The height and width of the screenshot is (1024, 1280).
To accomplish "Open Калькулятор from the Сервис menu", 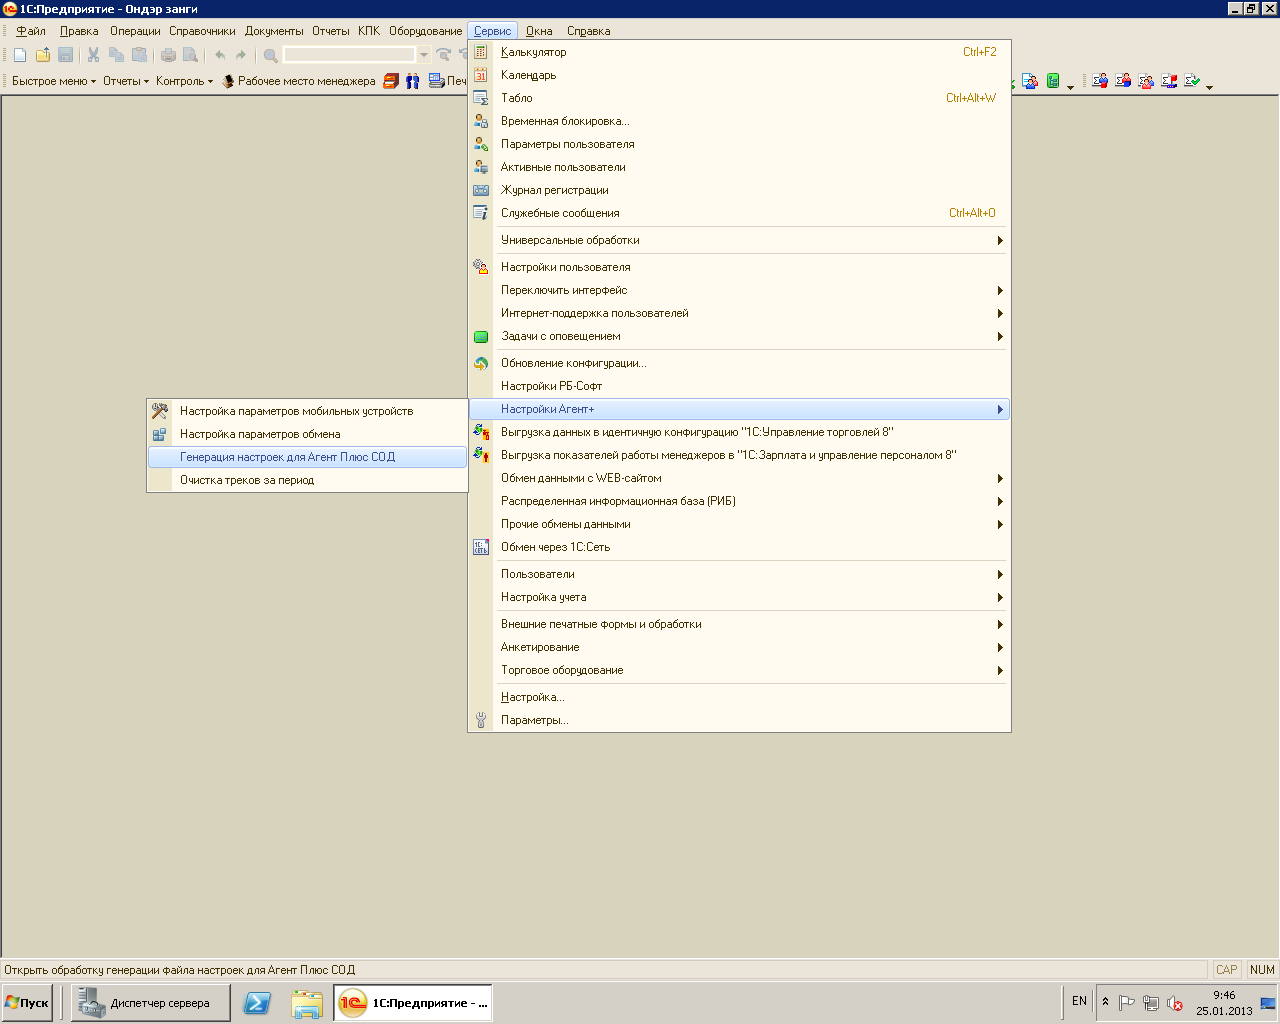I will [x=534, y=52].
